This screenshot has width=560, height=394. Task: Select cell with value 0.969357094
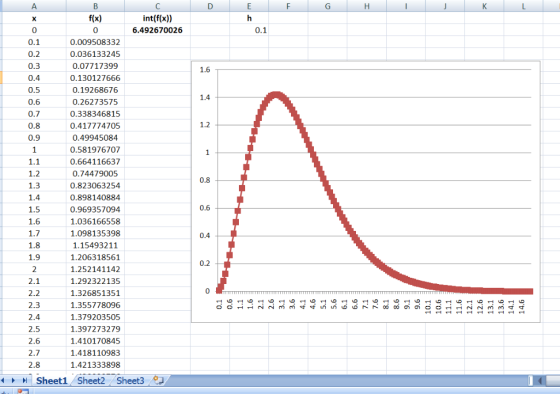click(95, 209)
